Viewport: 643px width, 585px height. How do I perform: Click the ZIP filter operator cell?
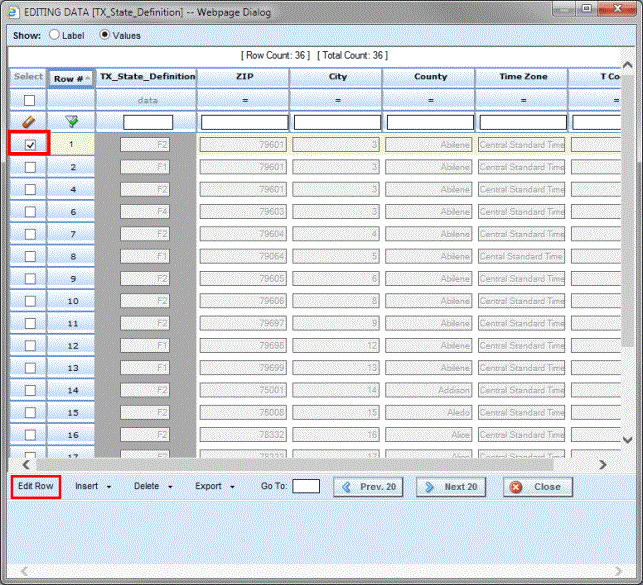point(244,100)
